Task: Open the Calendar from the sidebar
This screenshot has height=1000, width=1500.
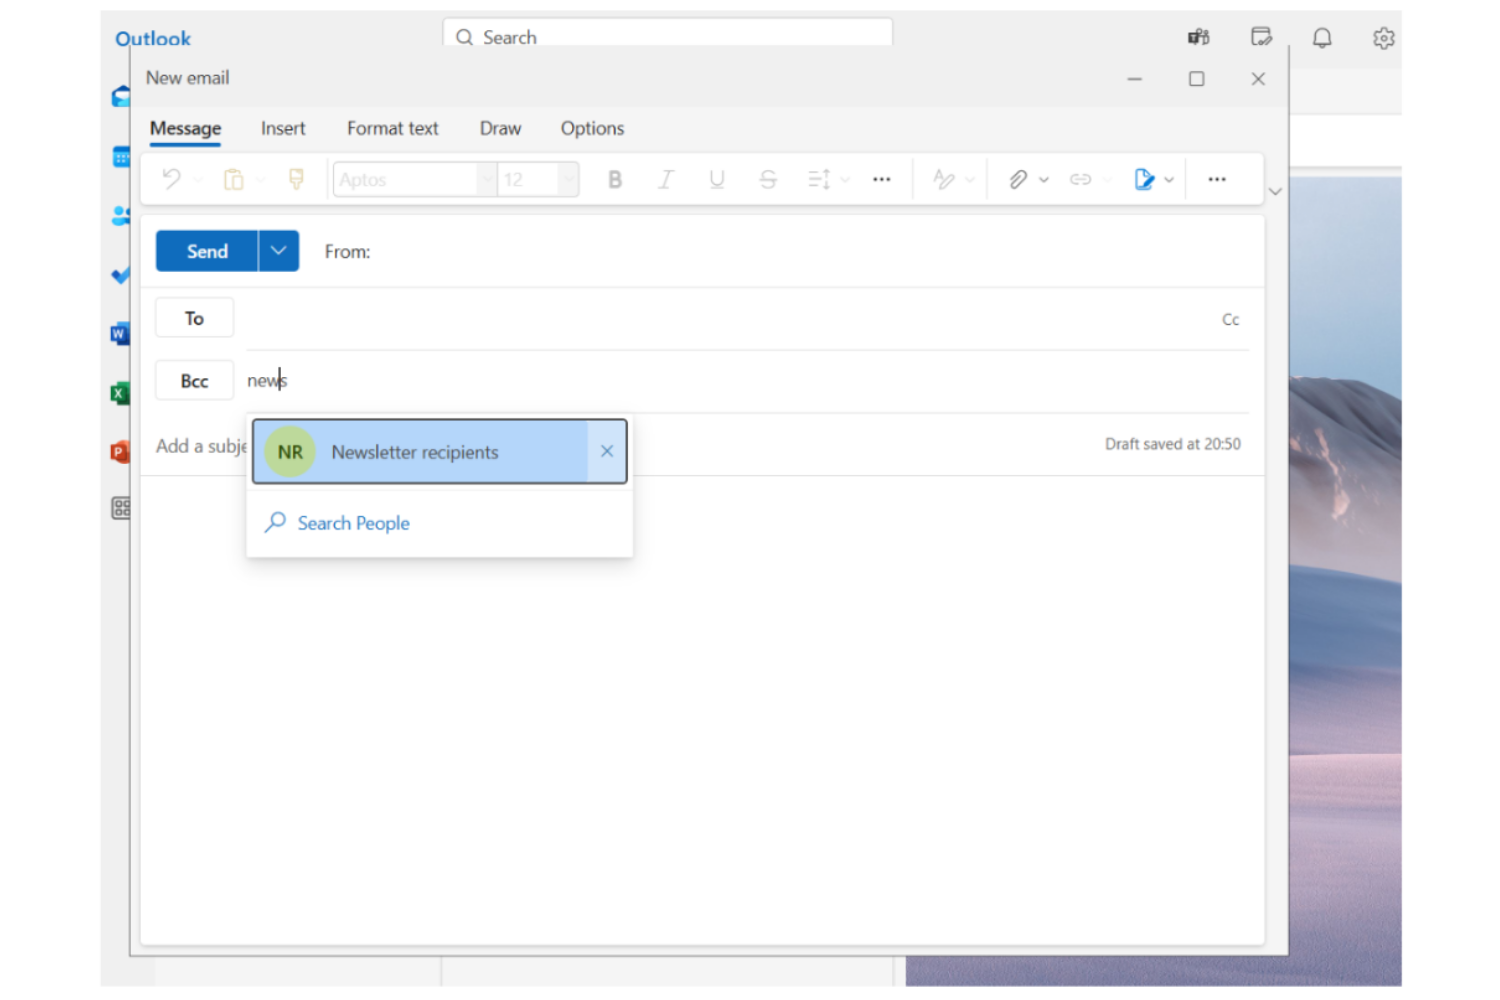Action: pos(121,156)
